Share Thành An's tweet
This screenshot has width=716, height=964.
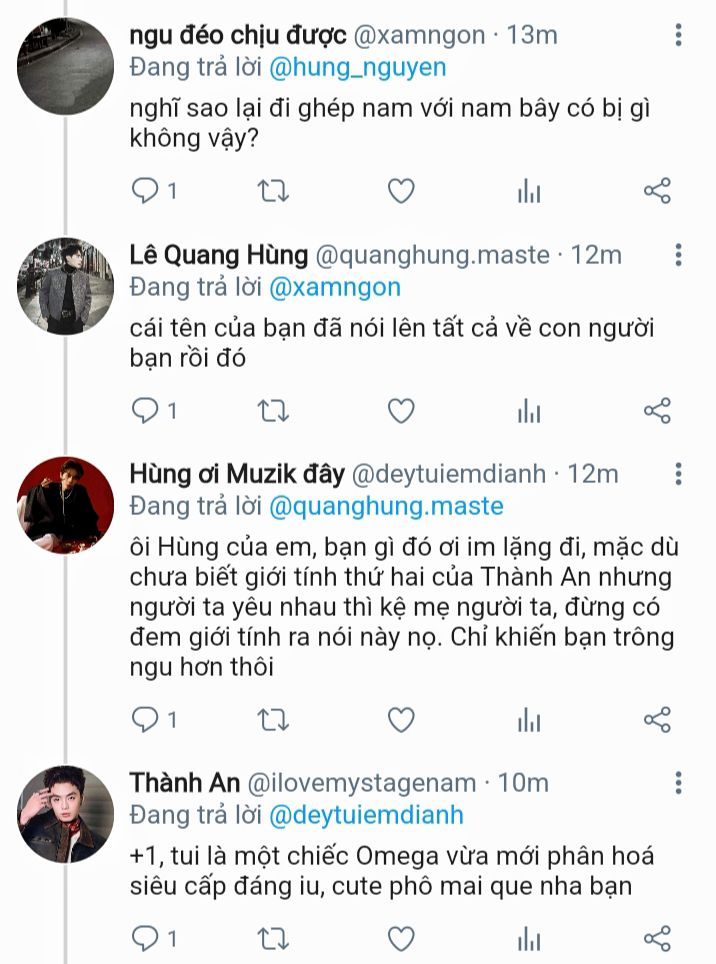(x=657, y=937)
